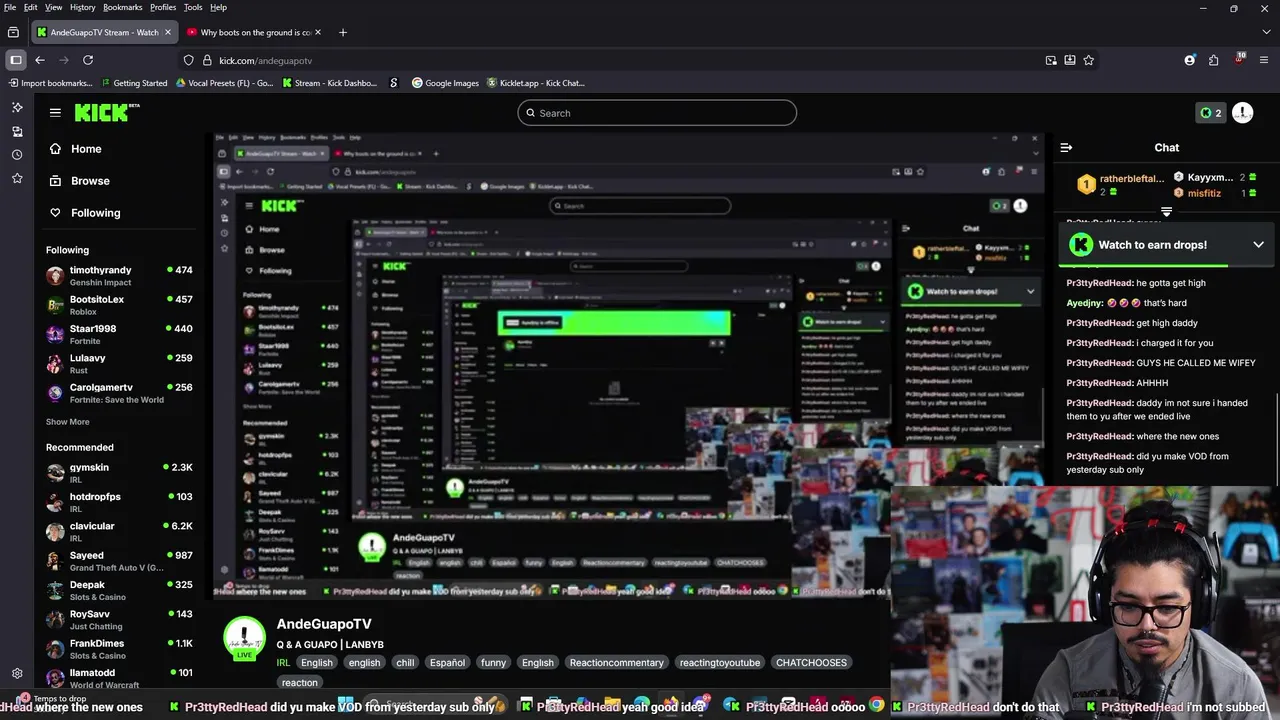Switch to AndeGuapoTV Stream tab
1280x720 pixels.
[x=104, y=32]
